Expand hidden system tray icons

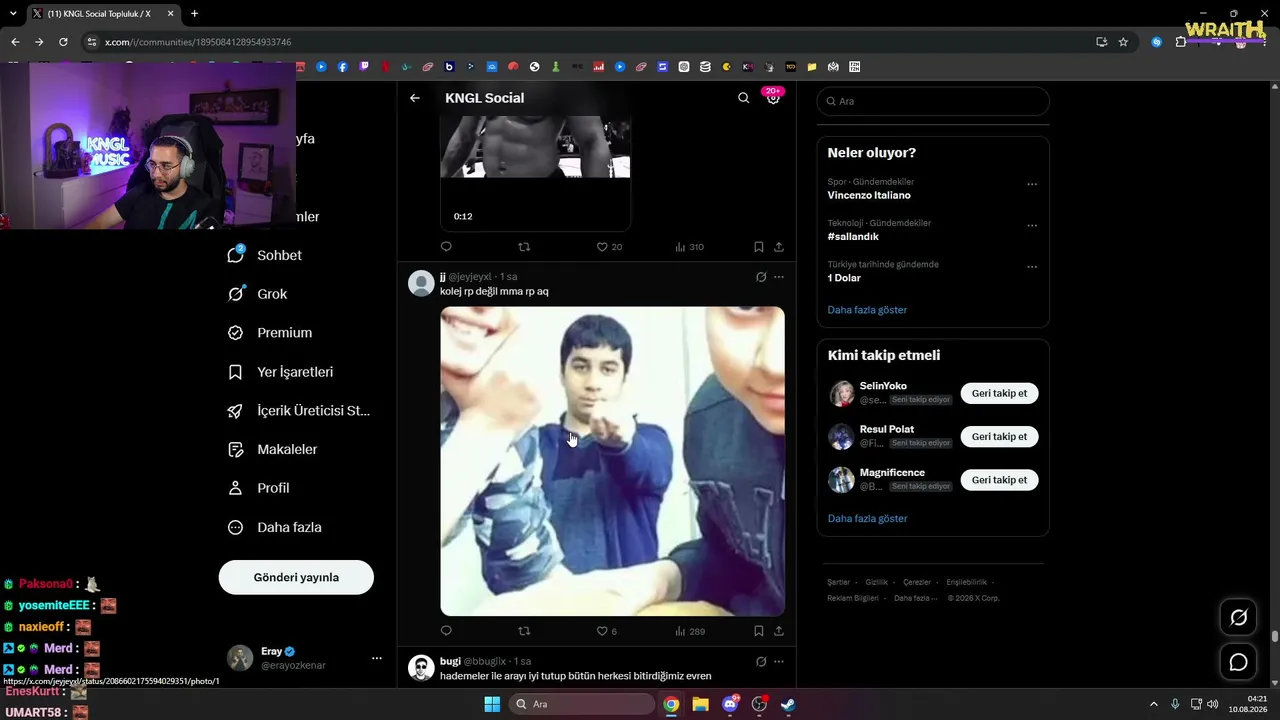(x=1155, y=704)
